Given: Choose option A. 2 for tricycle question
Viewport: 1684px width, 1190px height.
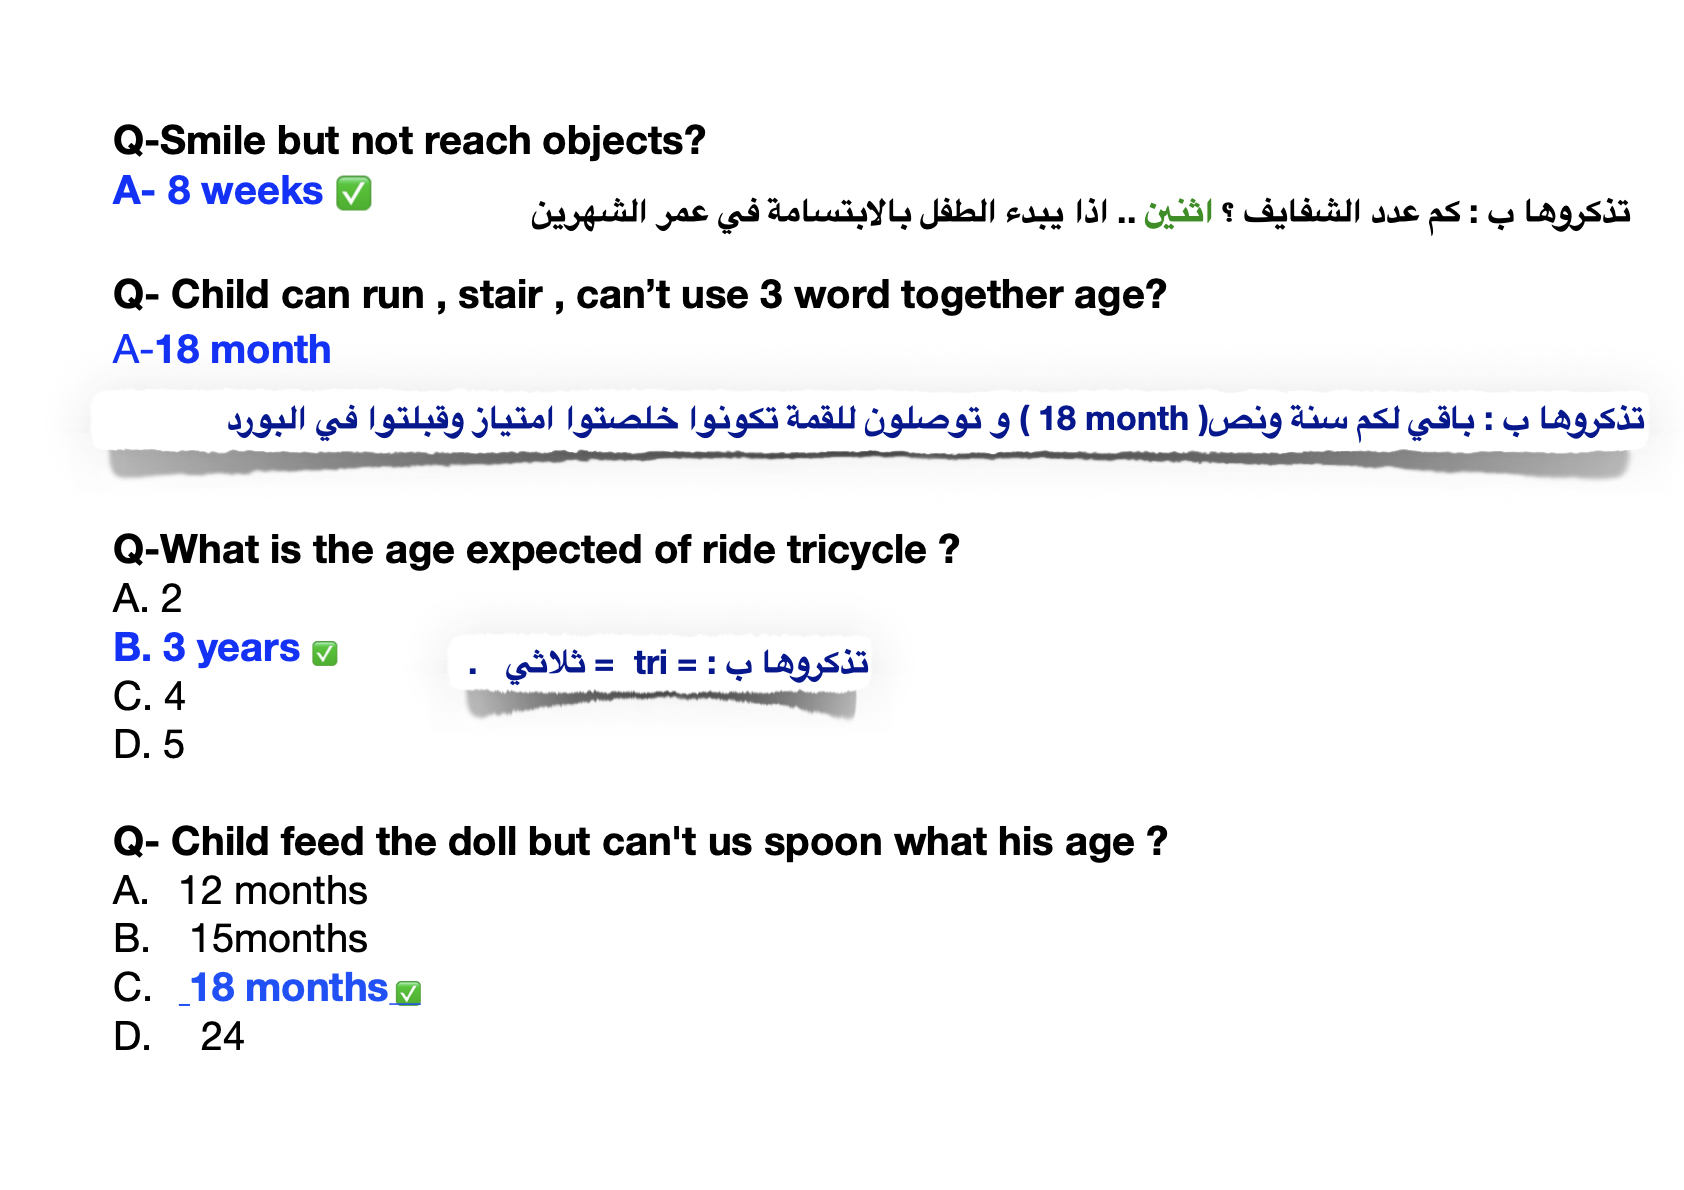Looking at the screenshot, I should pyautogui.click(x=147, y=599).
